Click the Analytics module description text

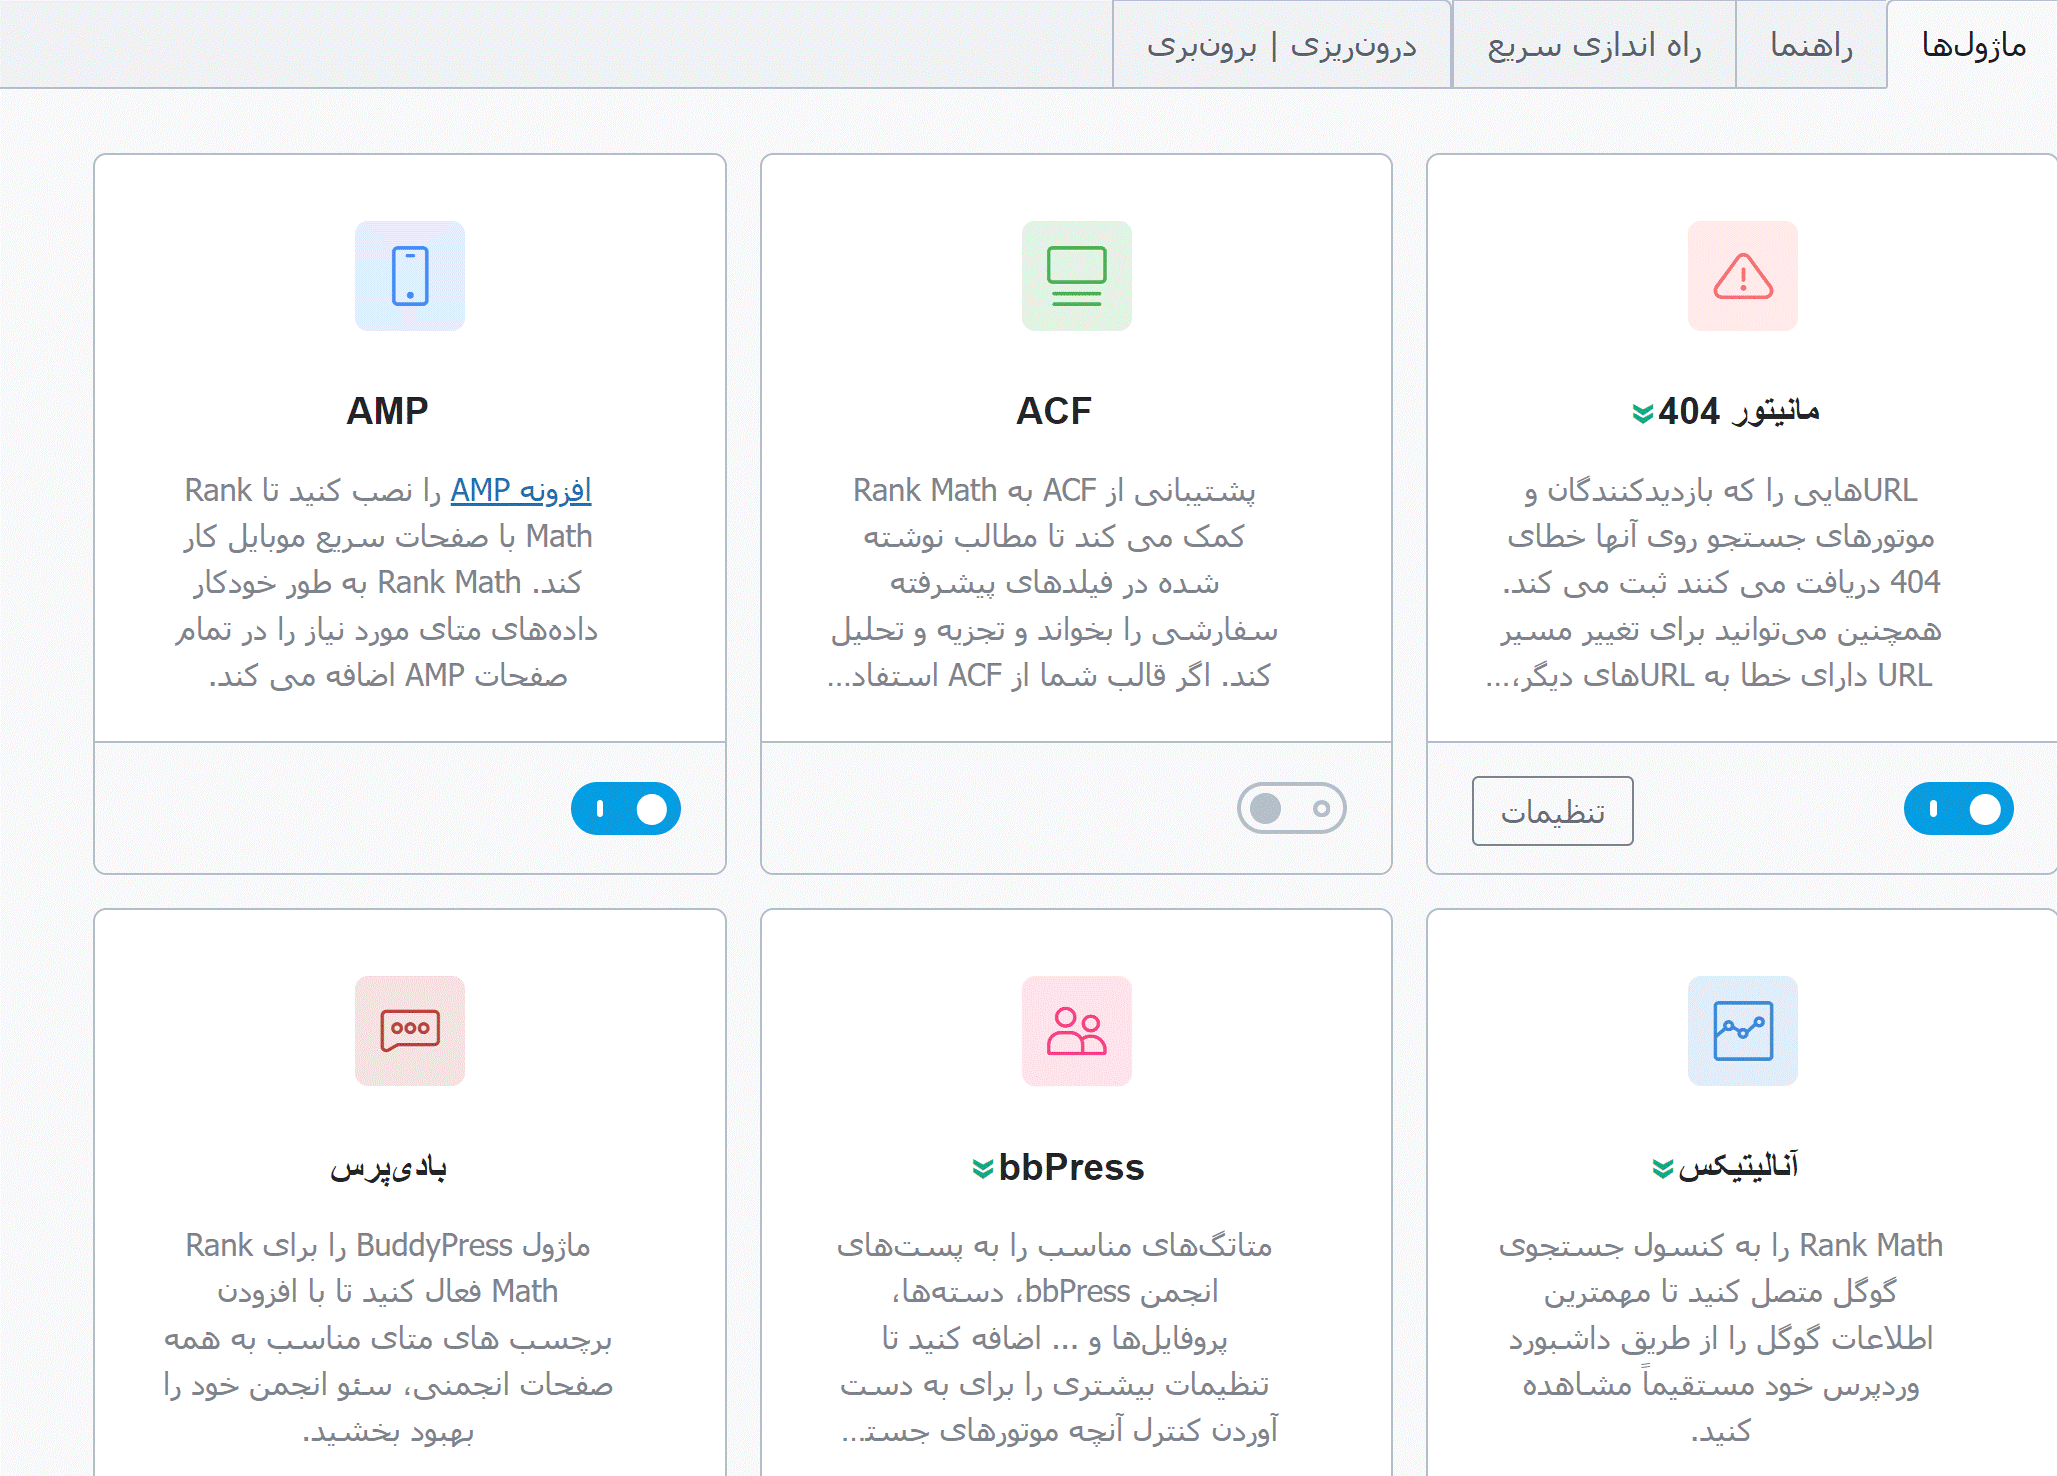pos(1721,1338)
